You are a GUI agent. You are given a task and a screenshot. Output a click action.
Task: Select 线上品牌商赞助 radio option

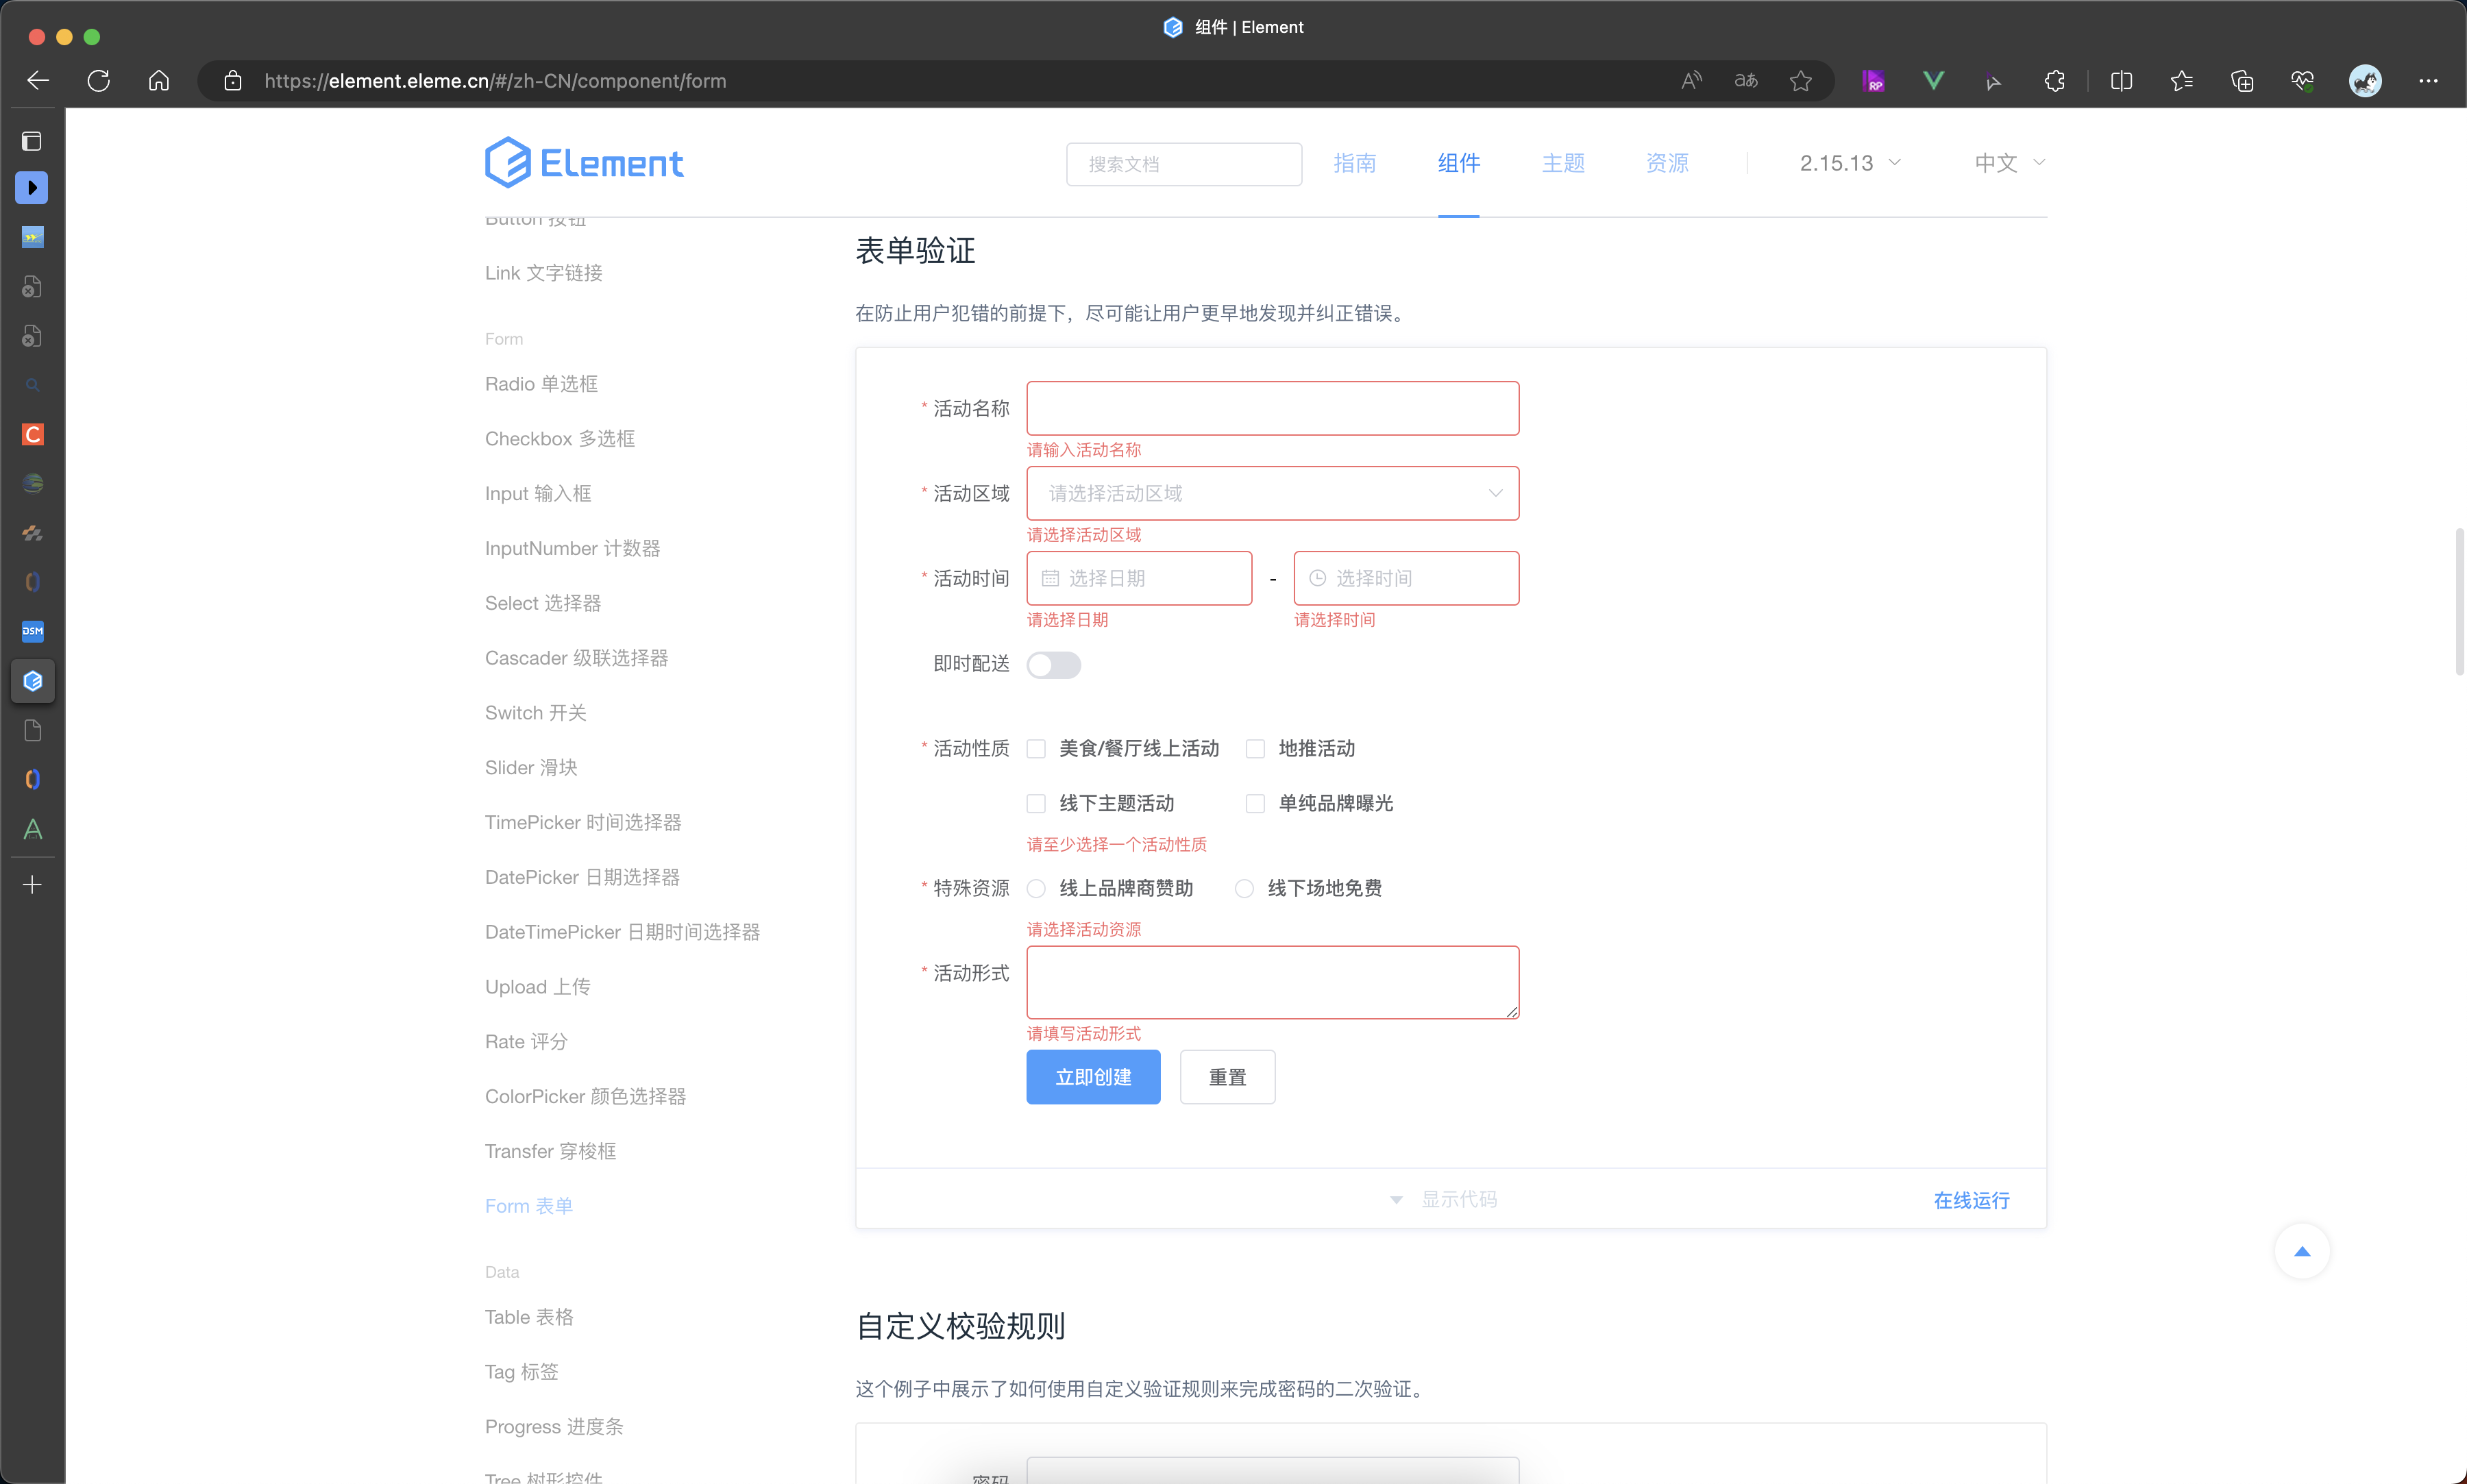1036,889
